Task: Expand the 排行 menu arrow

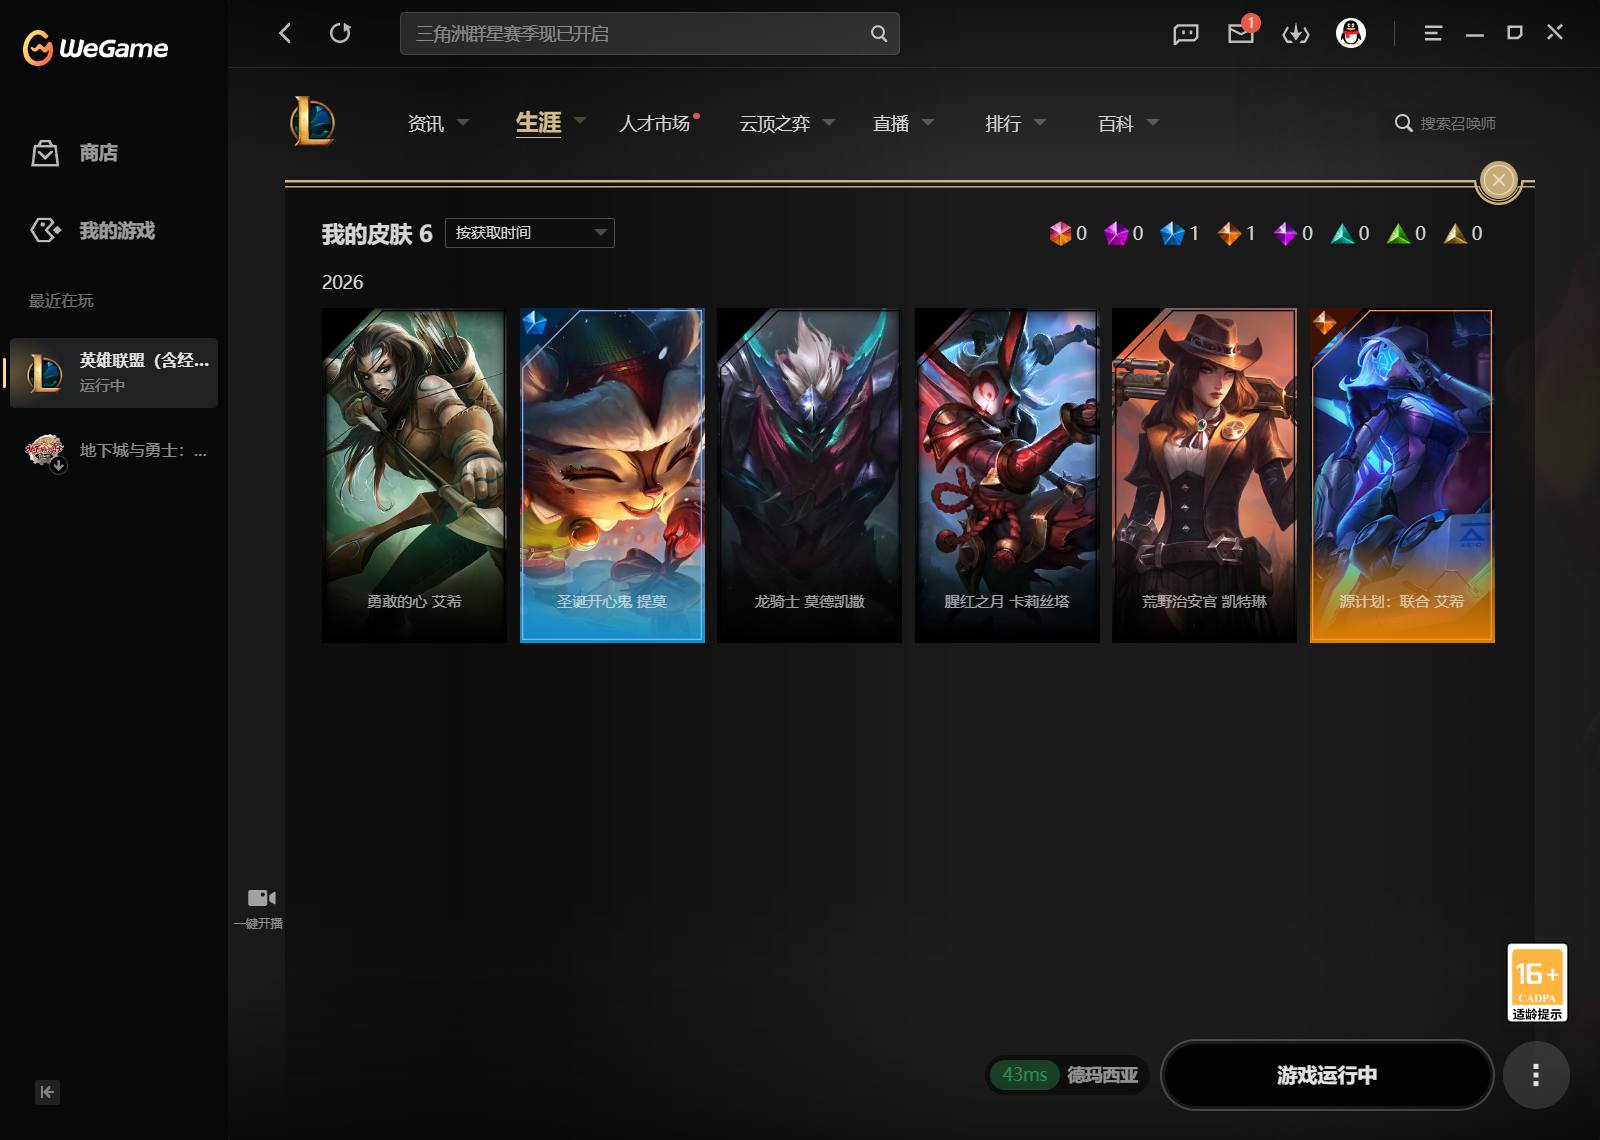Action: [1040, 122]
